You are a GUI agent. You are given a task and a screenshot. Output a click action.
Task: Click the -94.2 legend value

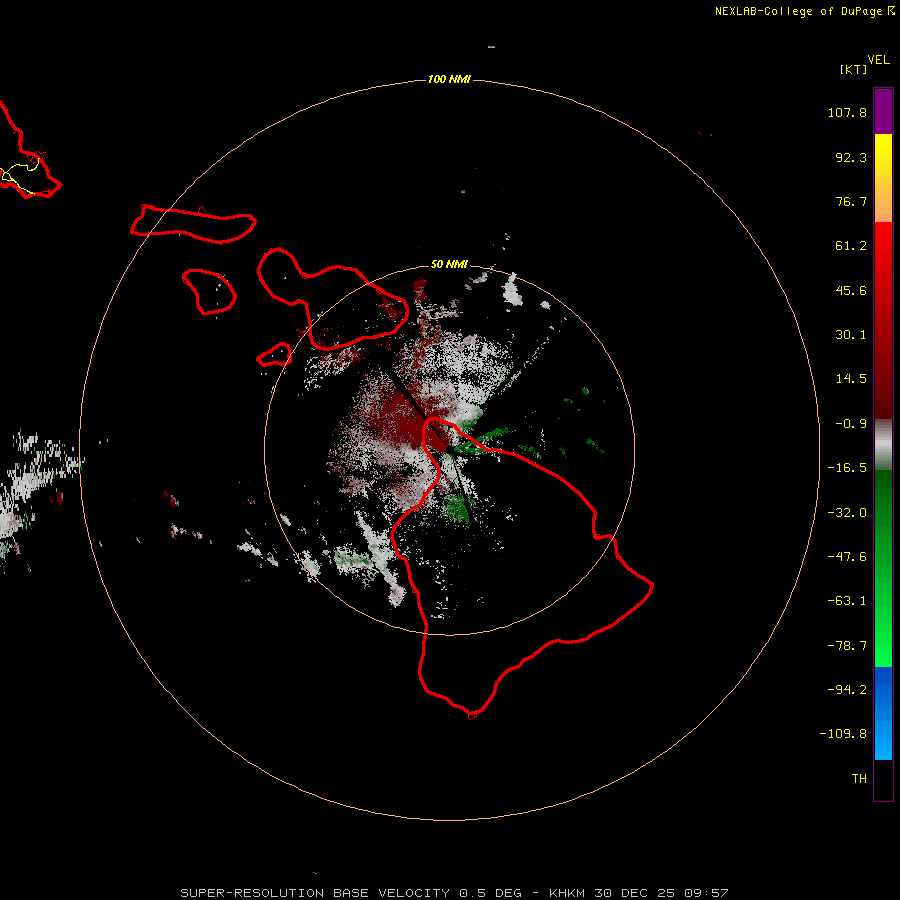tap(847, 690)
